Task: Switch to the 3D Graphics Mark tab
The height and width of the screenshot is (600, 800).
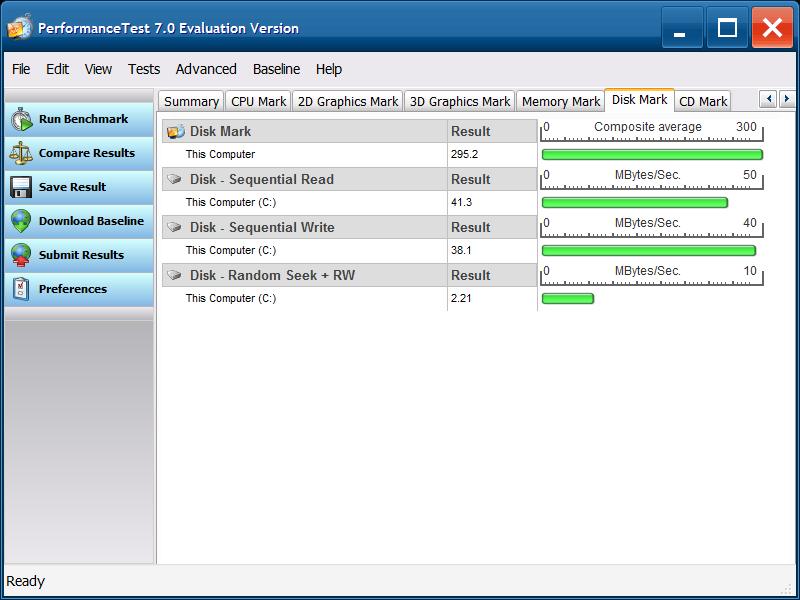Action: [x=460, y=102]
